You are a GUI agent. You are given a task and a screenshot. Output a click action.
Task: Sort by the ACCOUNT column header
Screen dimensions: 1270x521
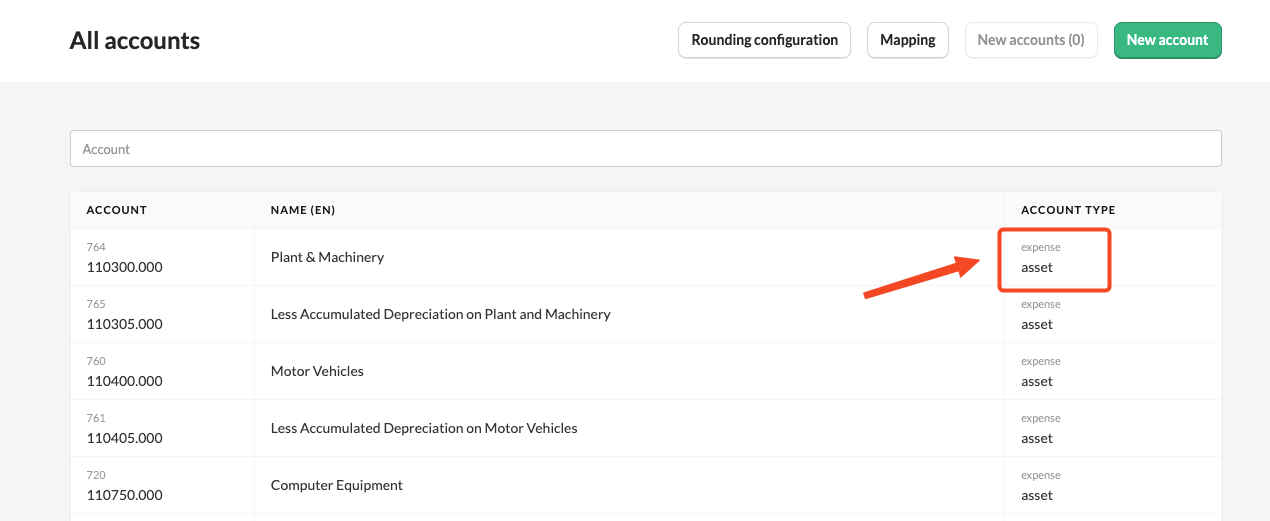point(117,210)
